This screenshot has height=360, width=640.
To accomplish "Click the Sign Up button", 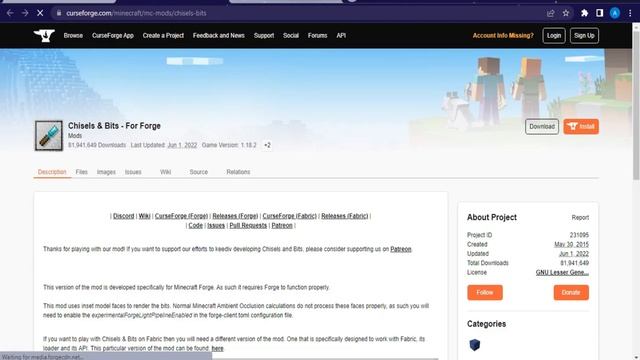I will pyautogui.click(x=584, y=36).
